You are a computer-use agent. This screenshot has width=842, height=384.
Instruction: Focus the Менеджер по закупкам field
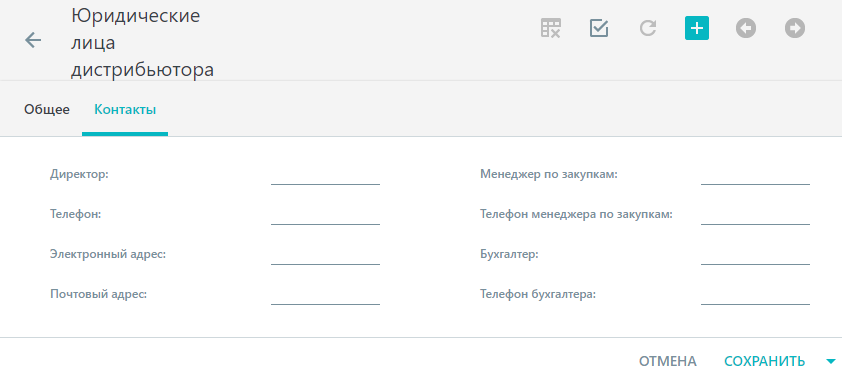tap(756, 175)
